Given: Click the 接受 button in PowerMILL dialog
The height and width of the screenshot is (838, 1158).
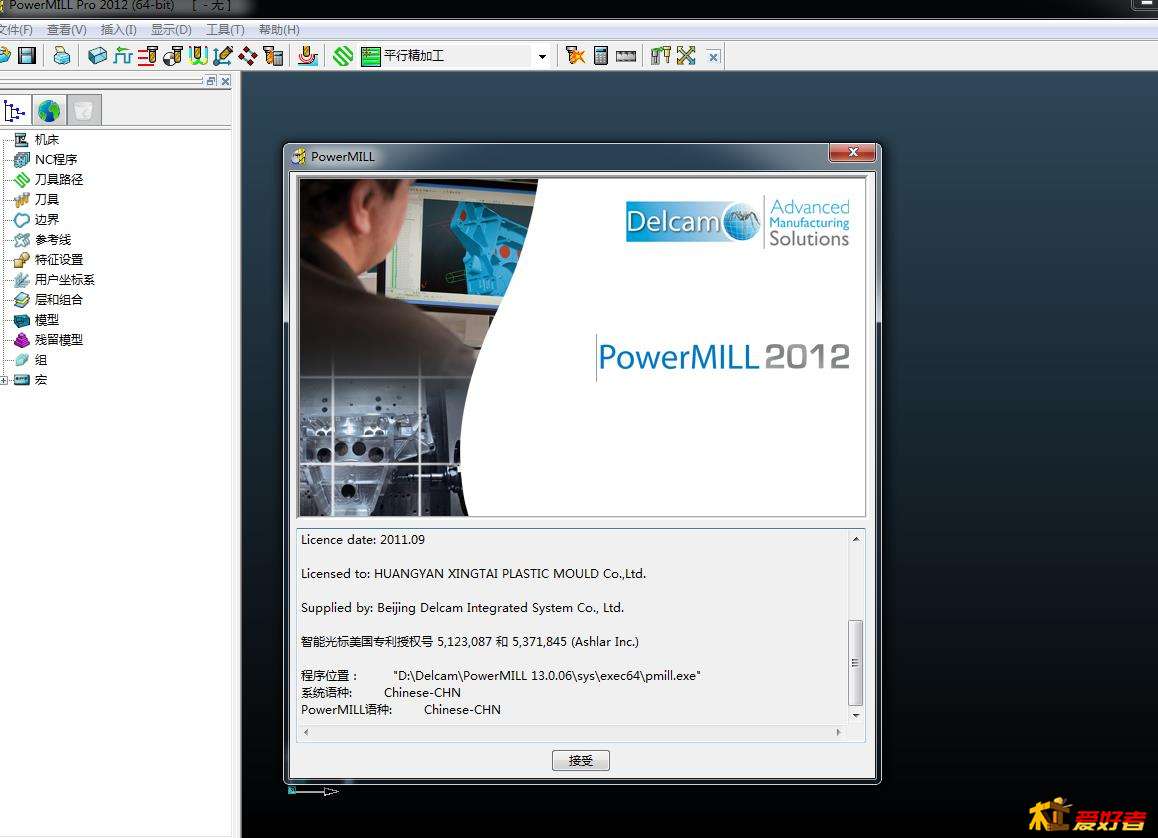Looking at the screenshot, I should (x=580, y=760).
